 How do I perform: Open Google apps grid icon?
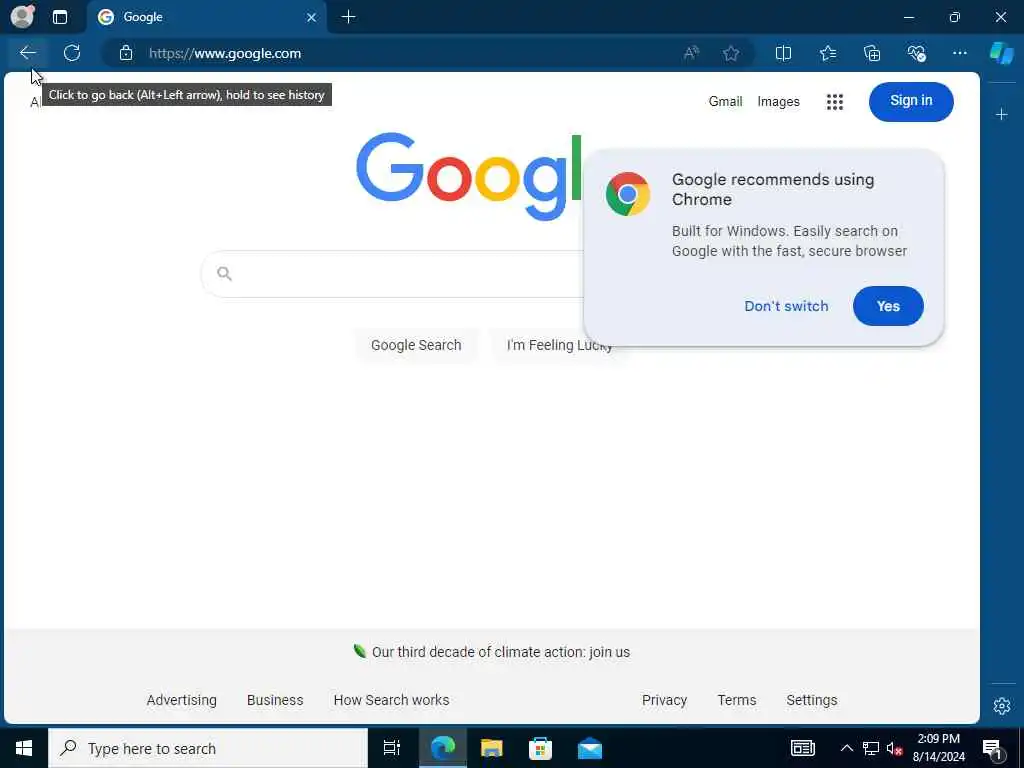835,102
